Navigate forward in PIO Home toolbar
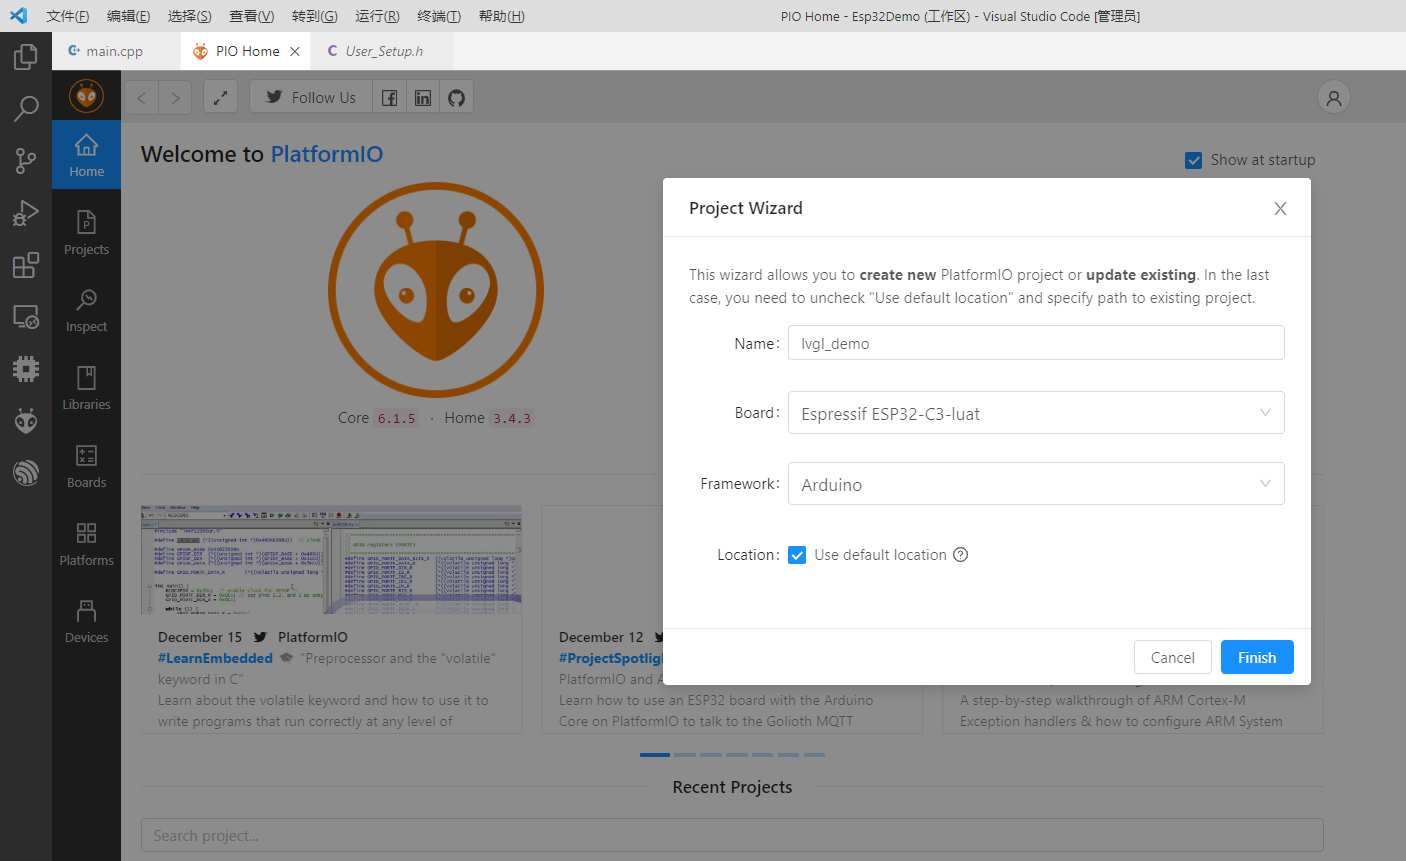The width and height of the screenshot is (1406, 861). pyautogui.click(x=175, y=97)
